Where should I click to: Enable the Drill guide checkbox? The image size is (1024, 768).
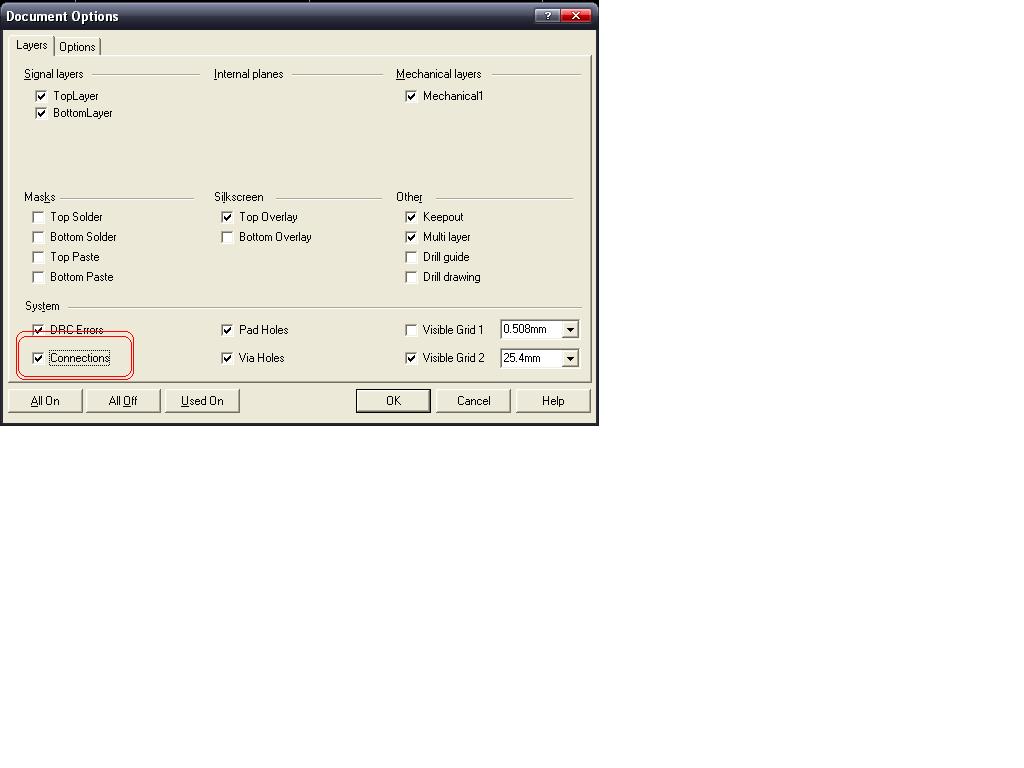point(411,257)
